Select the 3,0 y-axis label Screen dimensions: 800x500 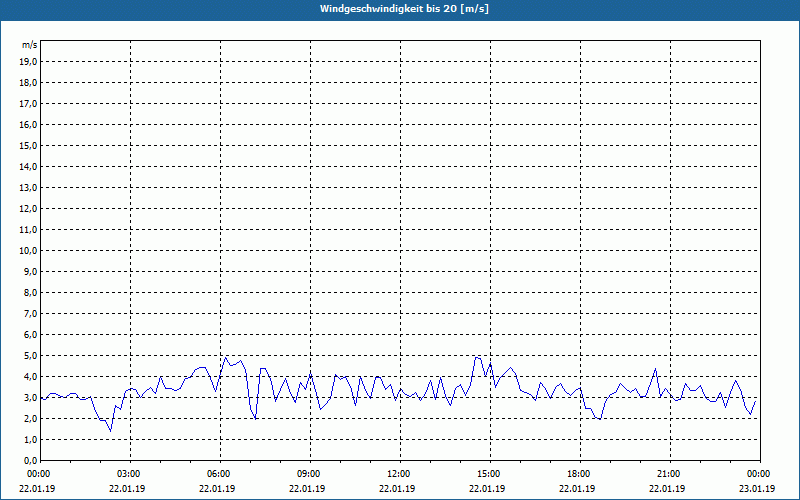tap(30, 397)
